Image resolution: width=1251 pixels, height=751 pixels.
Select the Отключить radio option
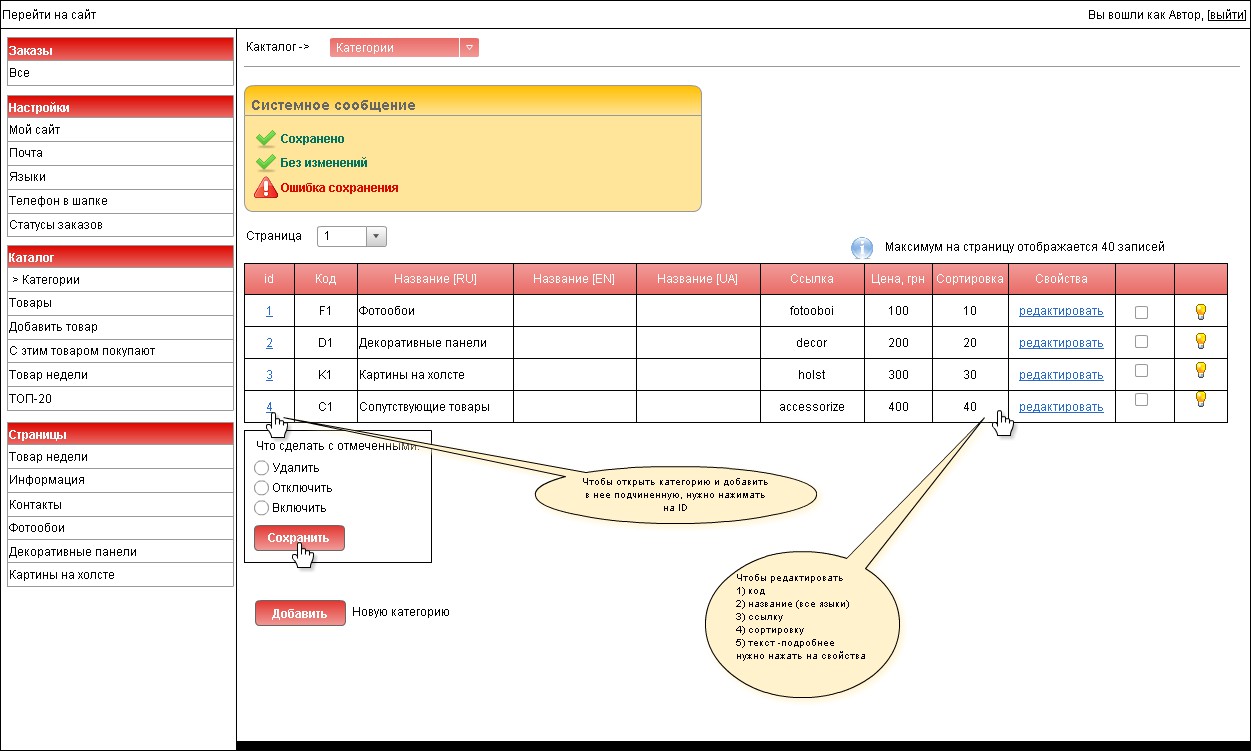click(x=262, y=488)
